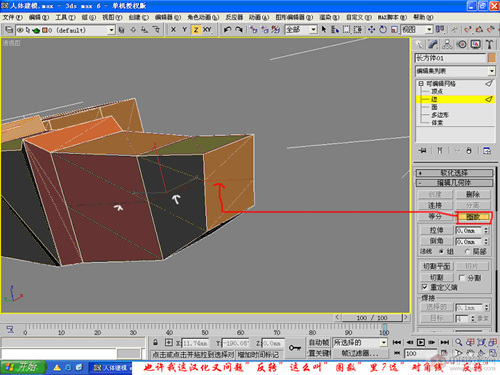Open the 所选择的 key filter dropdown
Image resolution: width=500 pixels, height=375 pixels.
[x=384, y=342]
